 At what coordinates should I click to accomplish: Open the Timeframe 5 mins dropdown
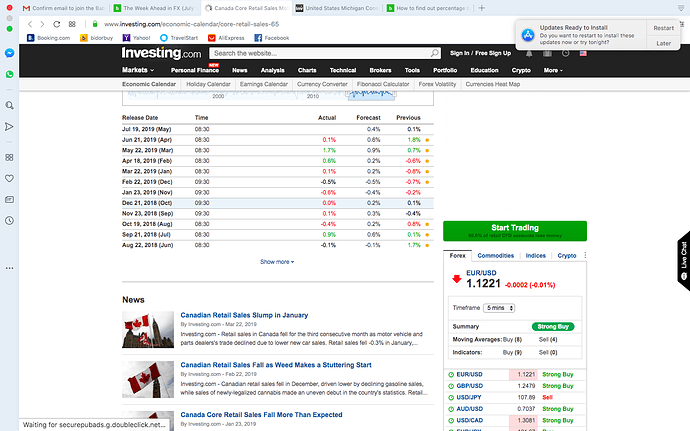pos(499,308)
